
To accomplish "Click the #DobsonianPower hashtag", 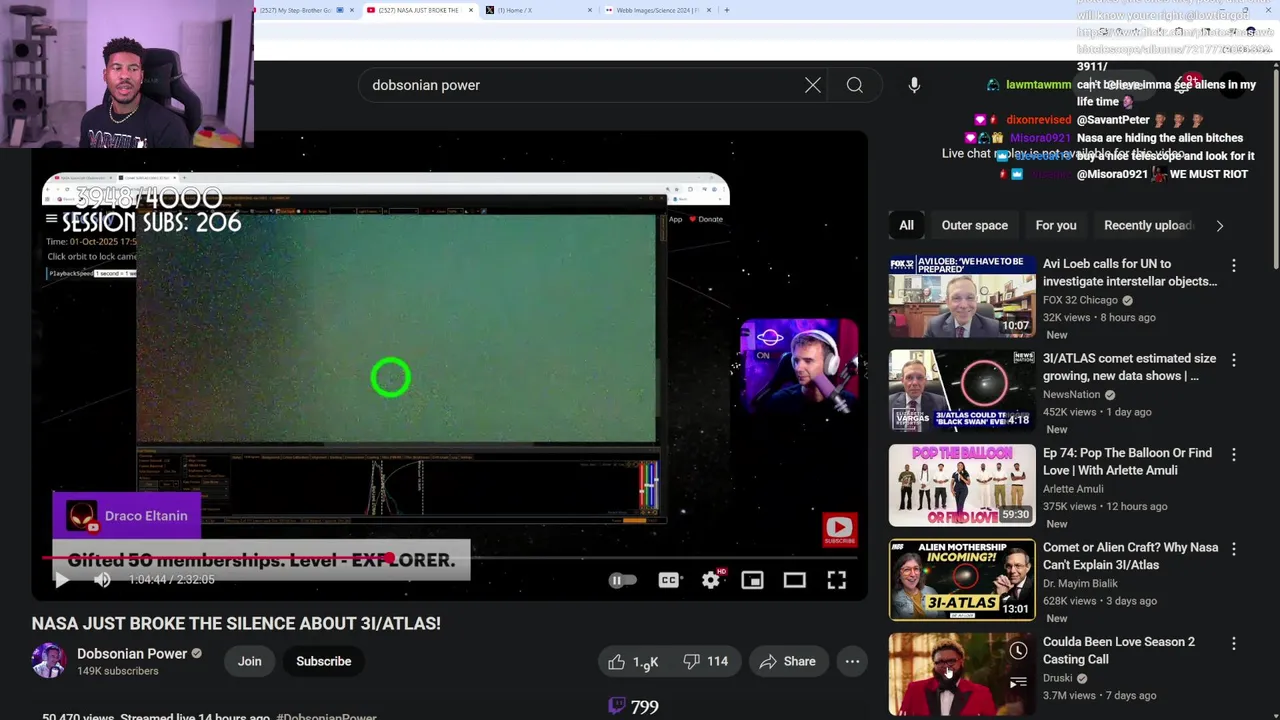I will point(326,716).
